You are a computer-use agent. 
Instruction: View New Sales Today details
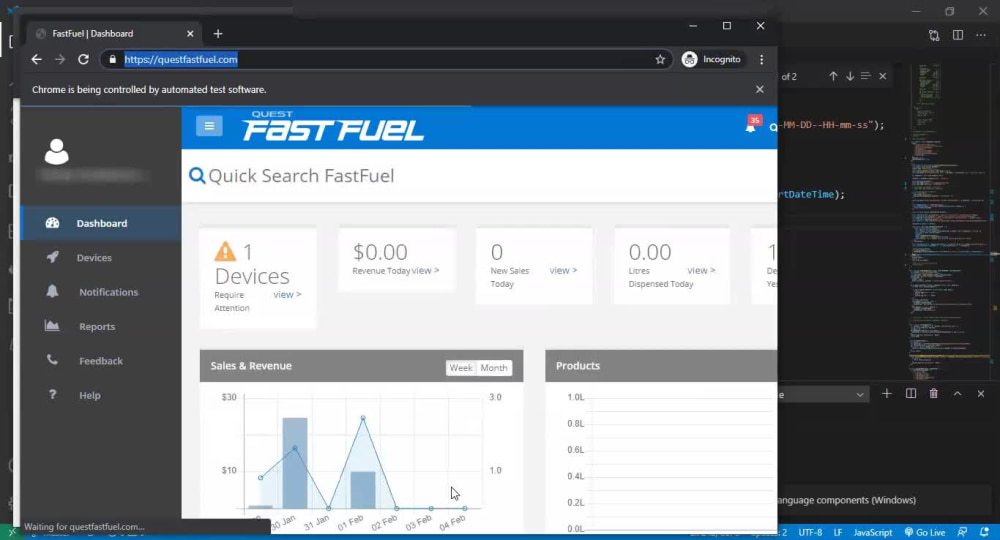click(x=563, y=270)
